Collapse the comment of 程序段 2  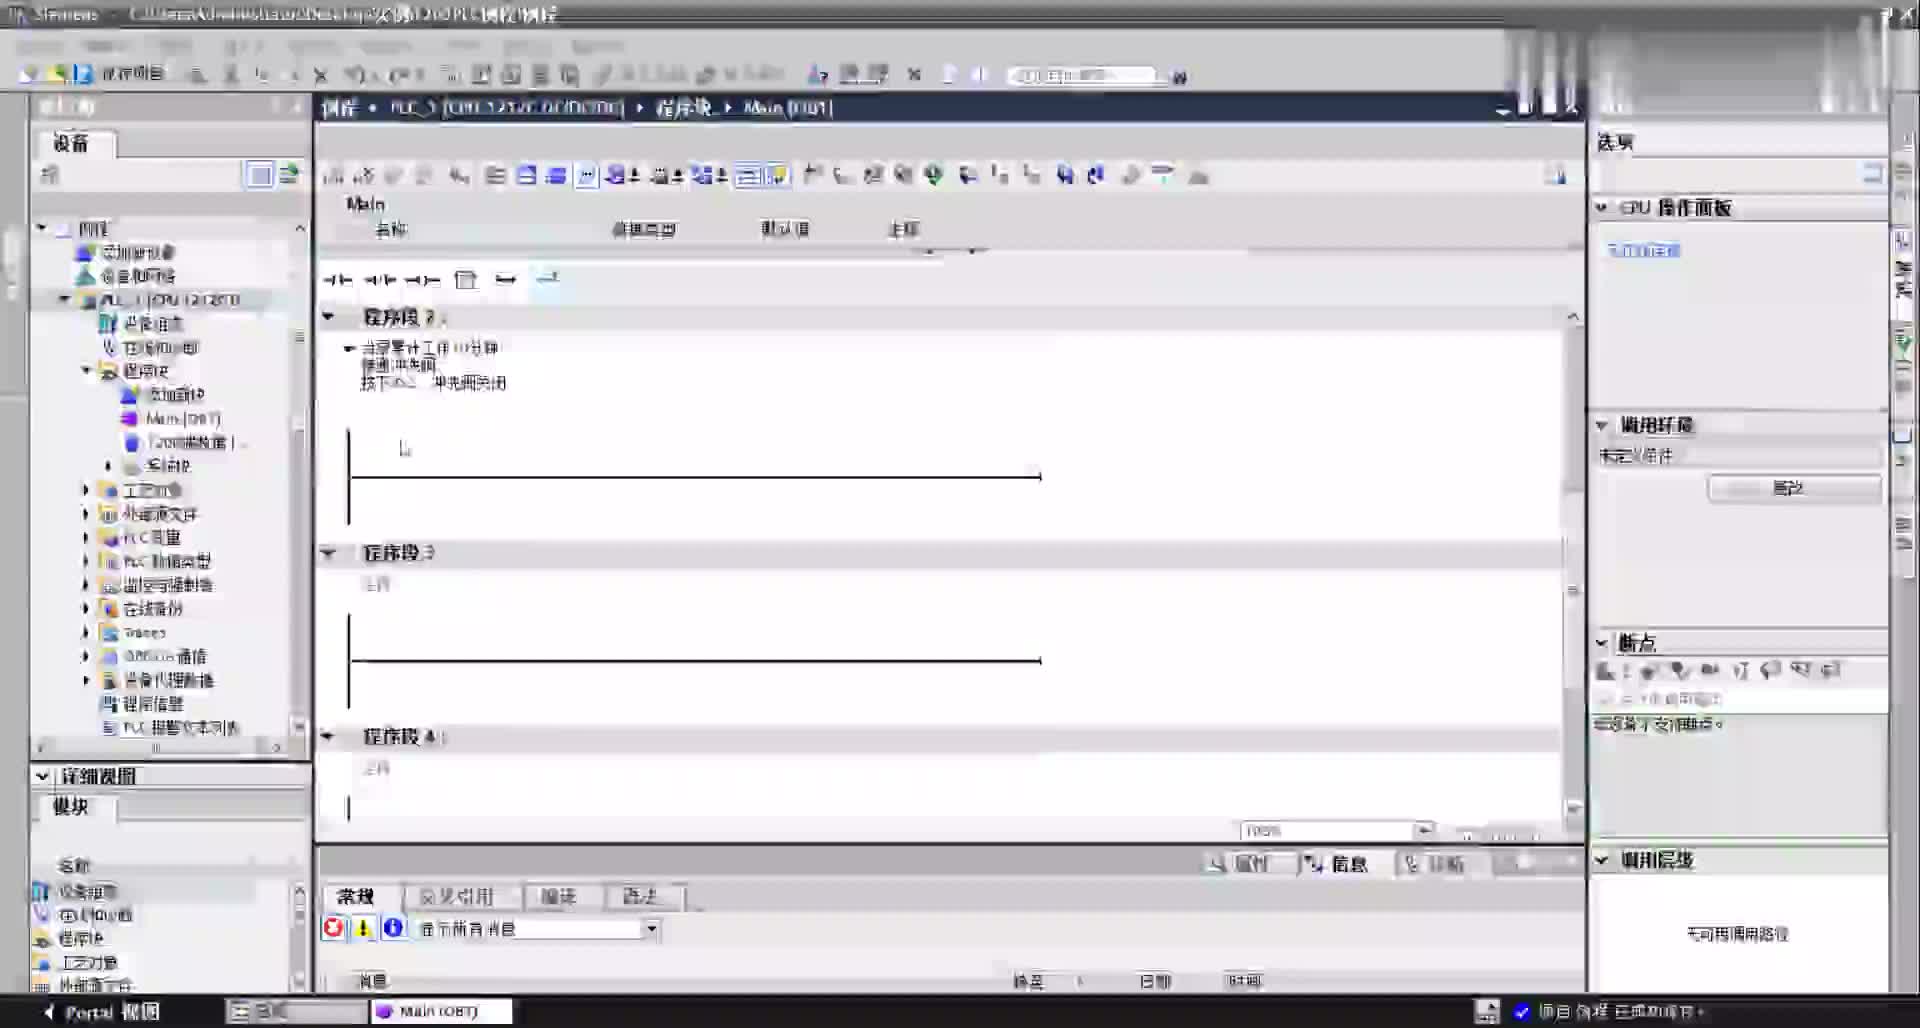tap(349, 348)
